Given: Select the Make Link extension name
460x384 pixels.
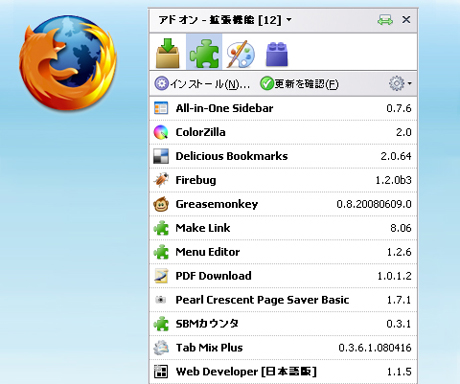Looking at the screenshot, I should tap(203, 228).
